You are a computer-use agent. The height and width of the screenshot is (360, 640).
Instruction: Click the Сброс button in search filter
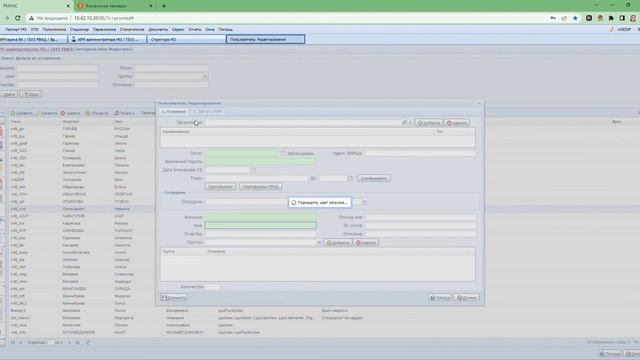(x=31, y=94)
